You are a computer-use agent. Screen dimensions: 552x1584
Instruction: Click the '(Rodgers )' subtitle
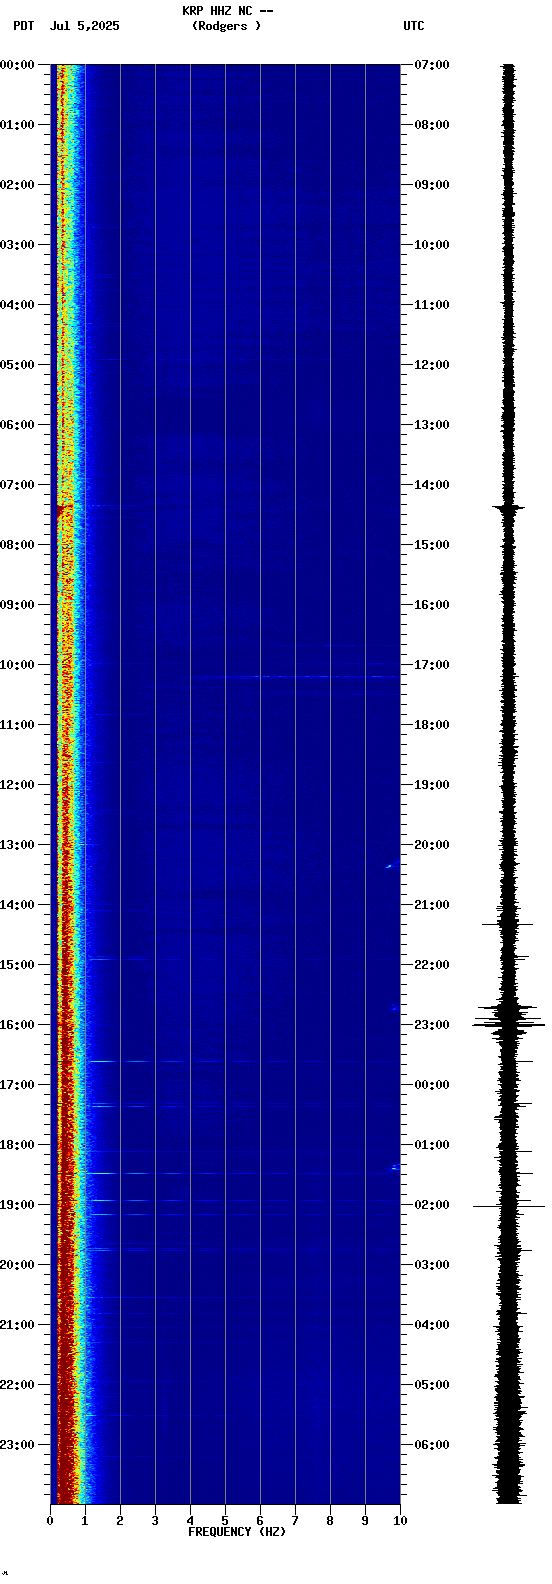[227, 26]
